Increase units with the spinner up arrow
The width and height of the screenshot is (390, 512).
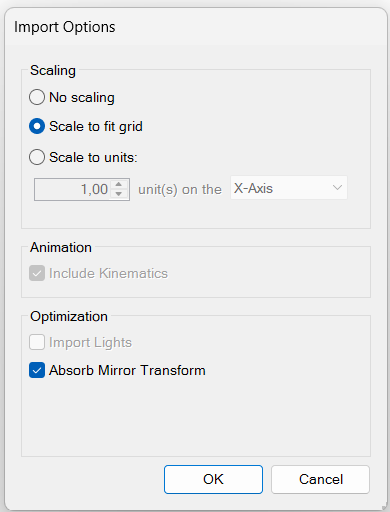click(119, 184)
